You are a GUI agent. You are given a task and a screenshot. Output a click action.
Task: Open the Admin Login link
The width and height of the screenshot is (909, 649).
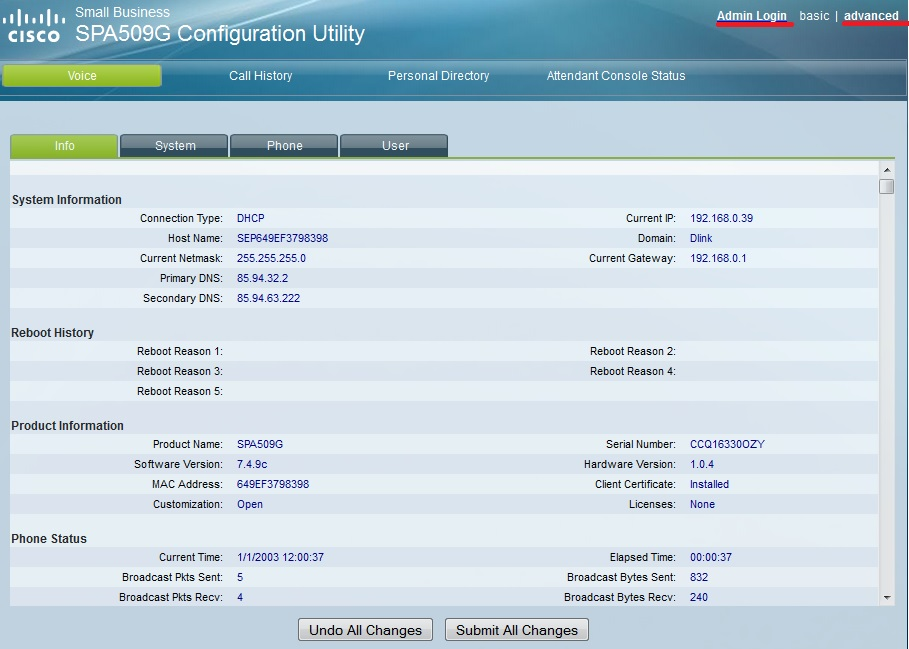click(751, 16)
